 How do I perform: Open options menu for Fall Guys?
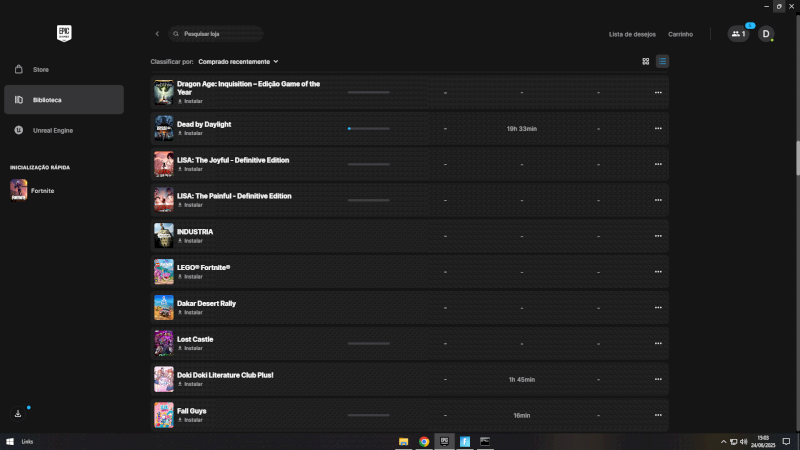(x=658, y=415)
